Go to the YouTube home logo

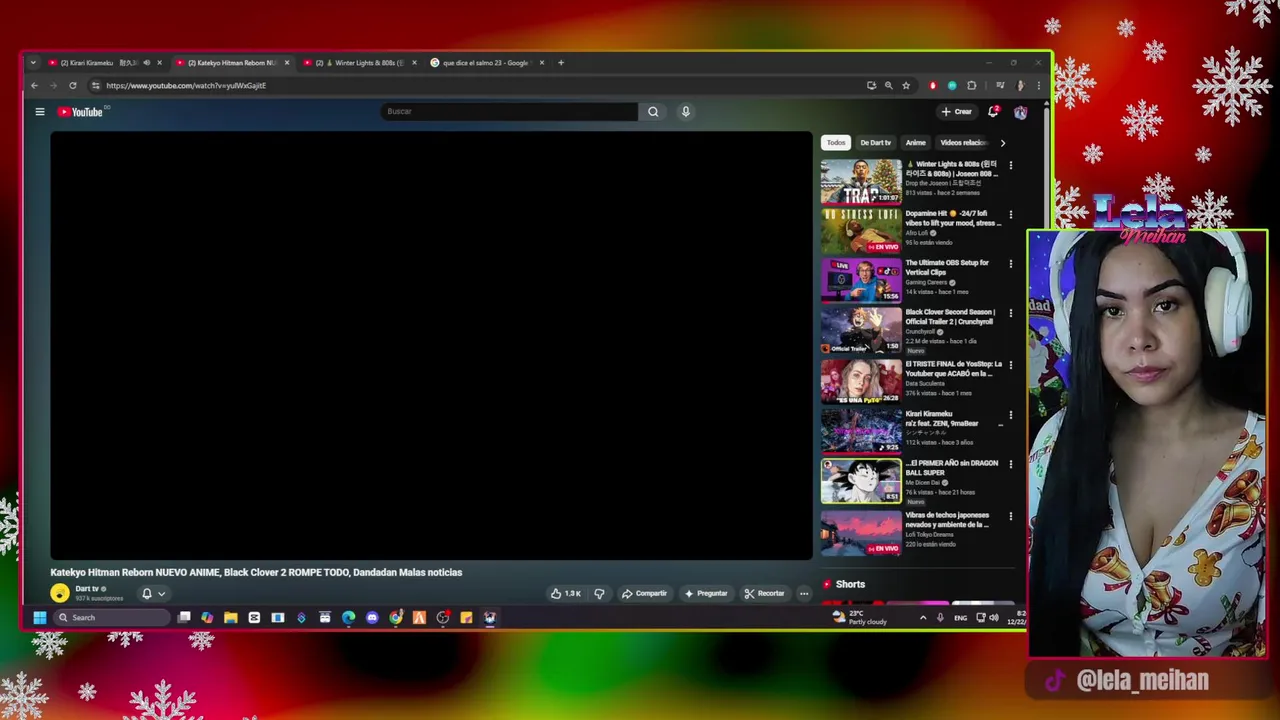click(80, 112)
